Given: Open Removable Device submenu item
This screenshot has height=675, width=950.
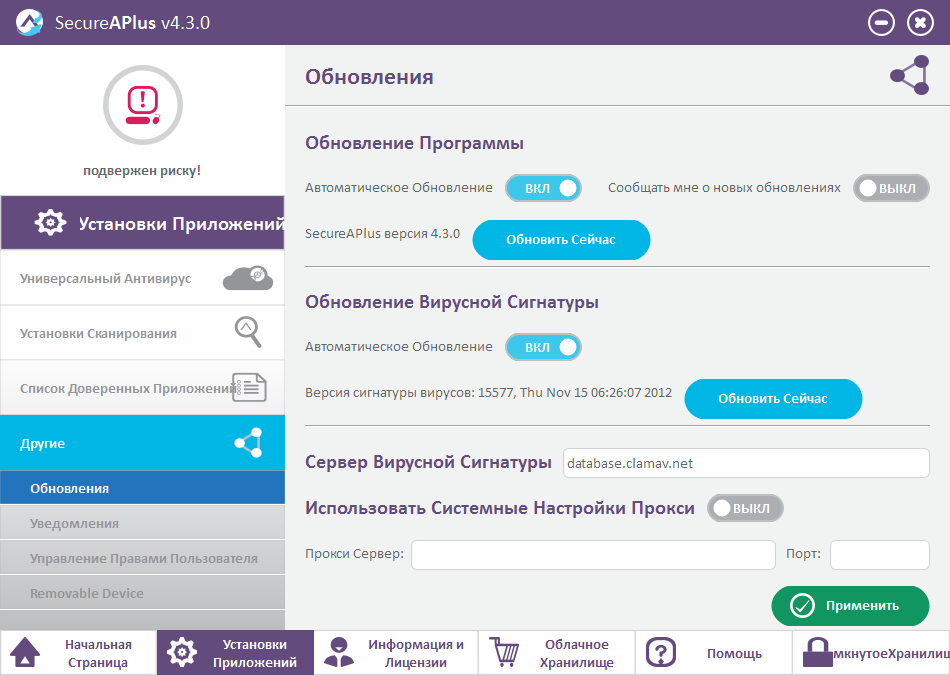Looking at the screenshot, I should point(142,593).
